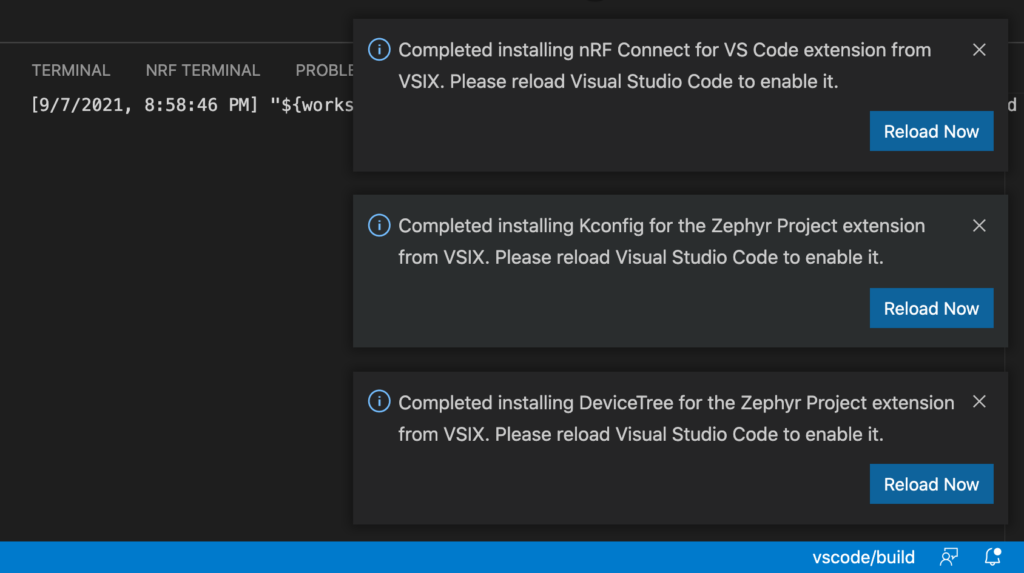Click the DeviceTree notification message text
Screen dimensions: 1024x573
[x=676, y=418]
